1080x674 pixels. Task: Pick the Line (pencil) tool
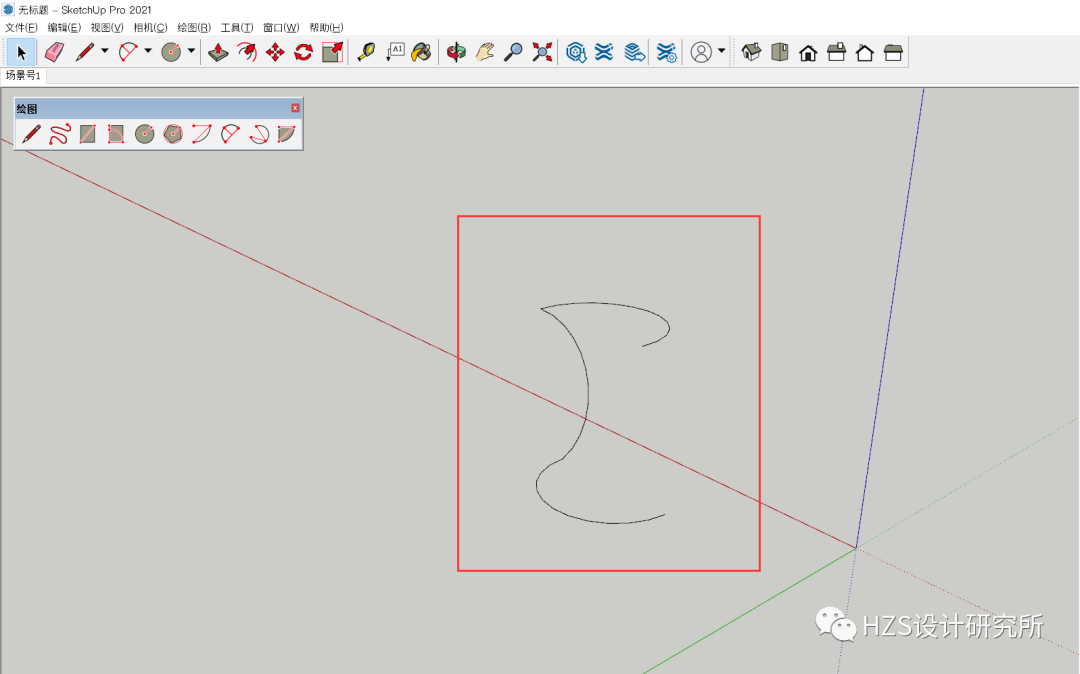(x=85, y=52)
